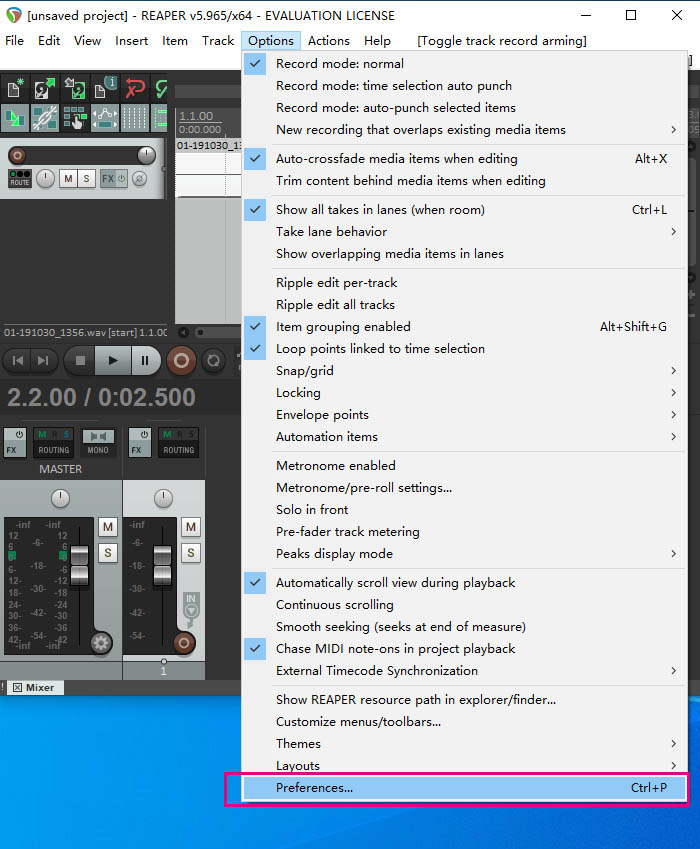Open the Track menu in menu bar
Image resolution: width=700 pixels, height=849 pixels.
(218, 41)
